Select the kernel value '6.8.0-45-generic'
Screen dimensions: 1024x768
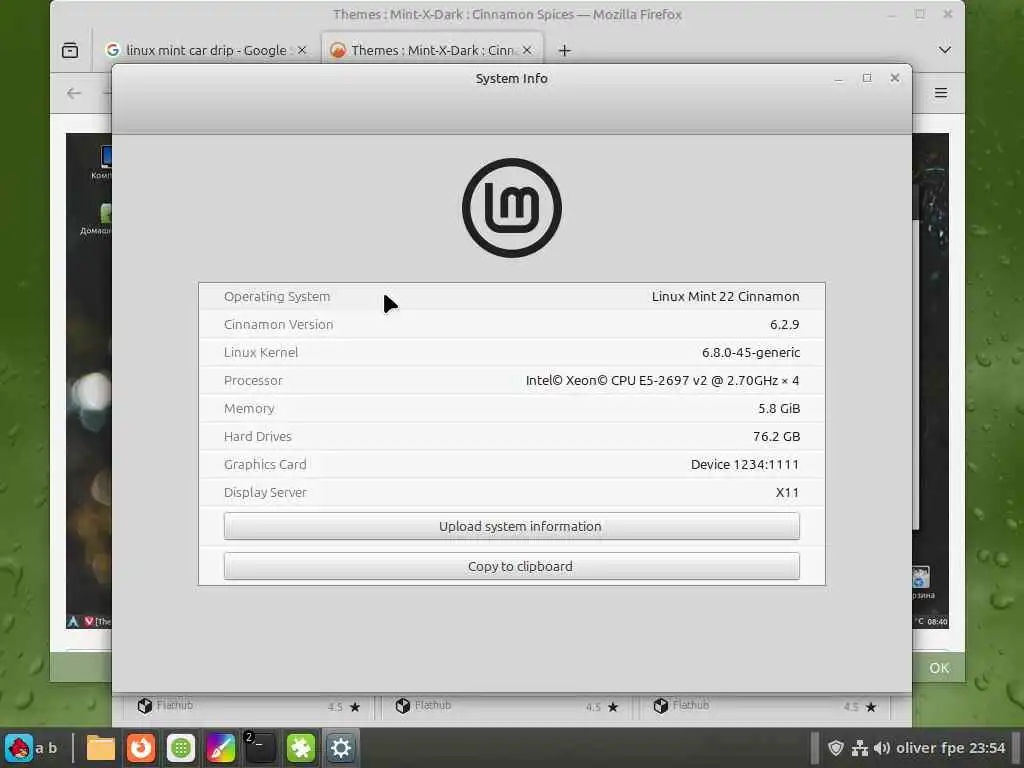(x=750, y=353)
